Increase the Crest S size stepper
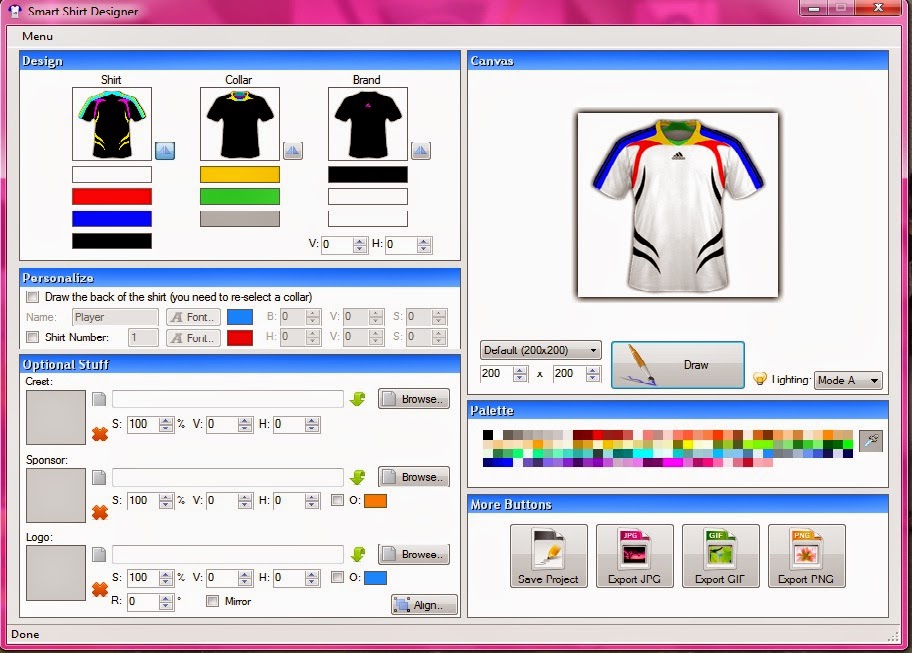The height and width of the screenshot is (653, 912). 166,420
